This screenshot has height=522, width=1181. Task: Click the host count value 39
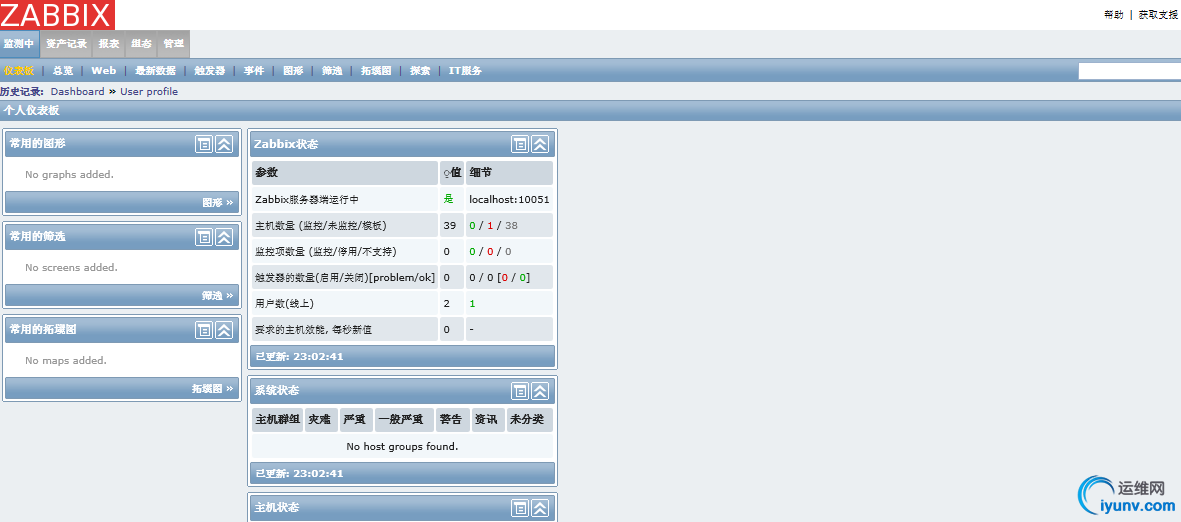click(x=450, y=226)
